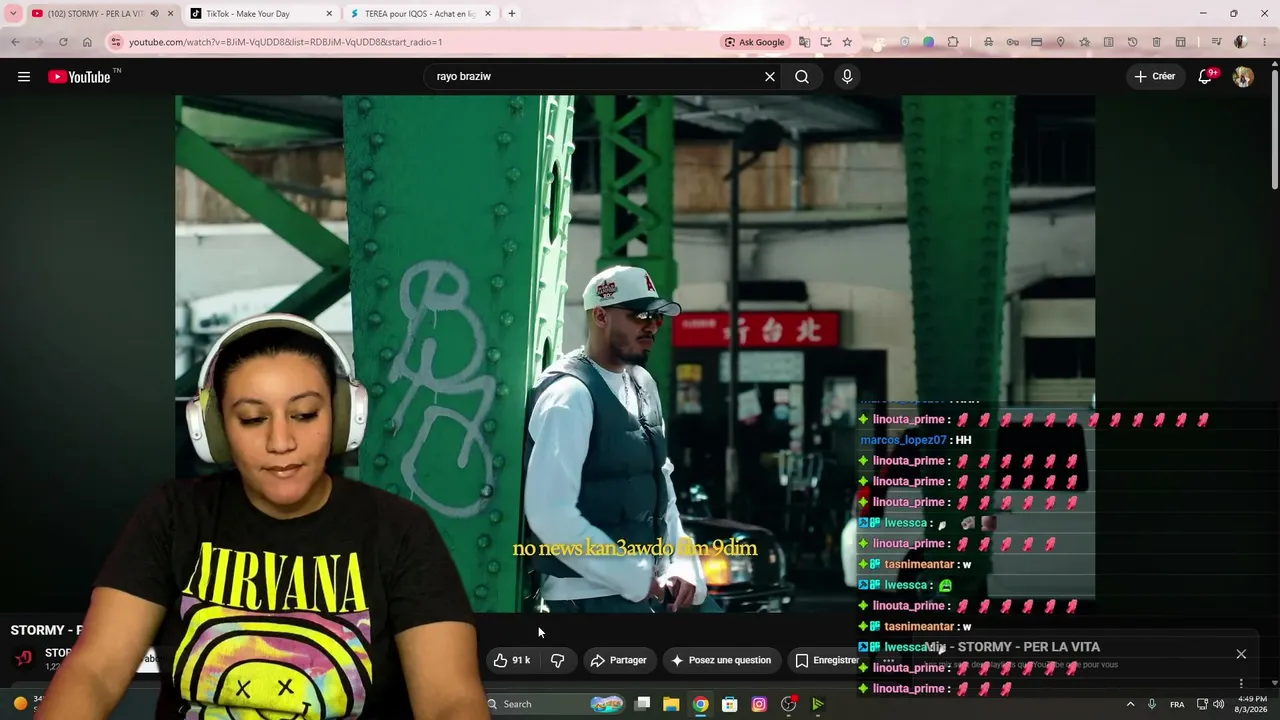Image resolution: width=1280 pixels, height=720 pixels.
Task: Open the Chrome extensions puzzle icon
Action: click(953, 42)
